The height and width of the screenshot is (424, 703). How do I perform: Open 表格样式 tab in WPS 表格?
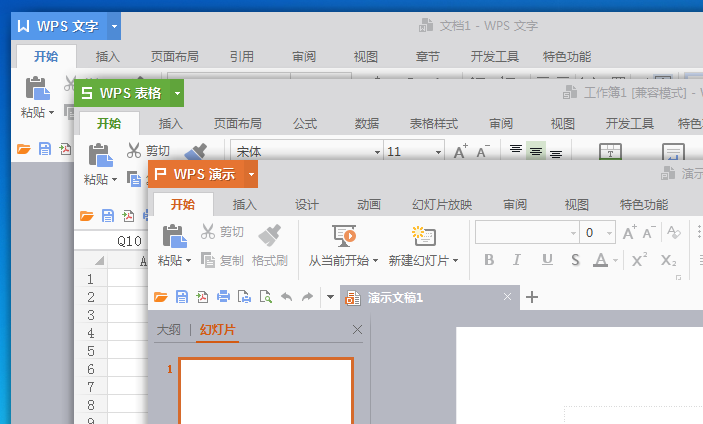click(434, 124)
